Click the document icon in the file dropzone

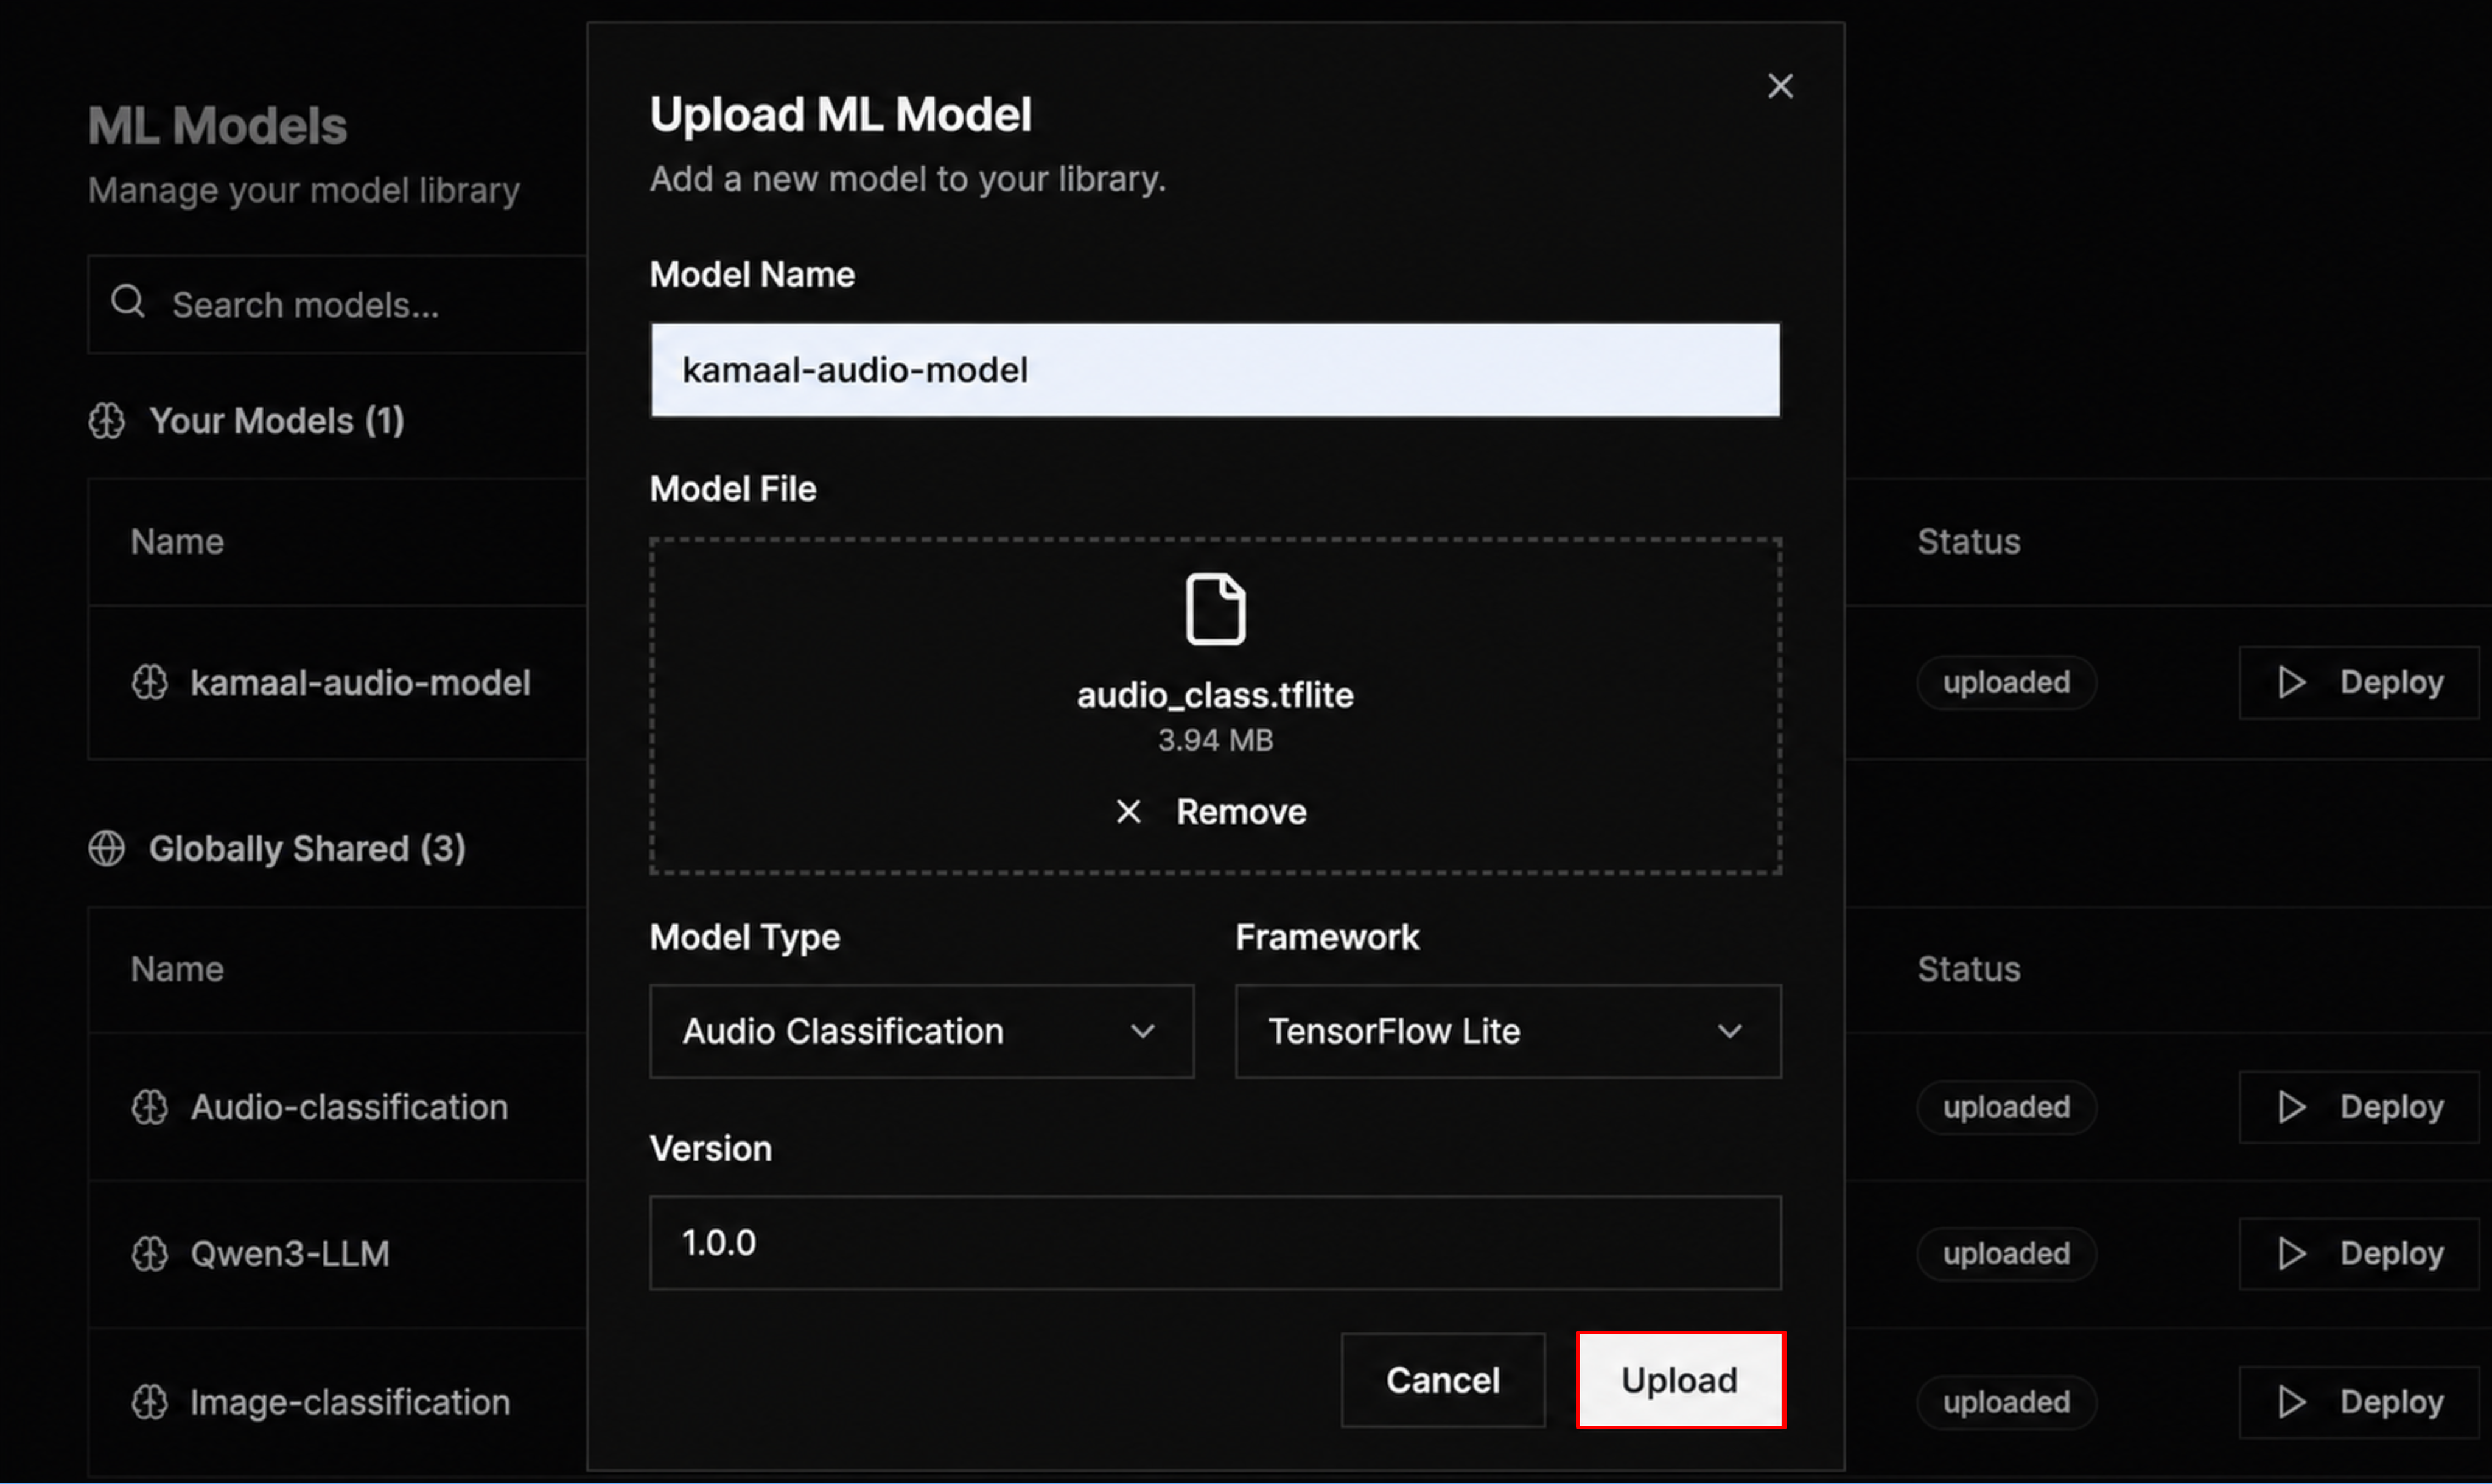[x=1215, y=608]
